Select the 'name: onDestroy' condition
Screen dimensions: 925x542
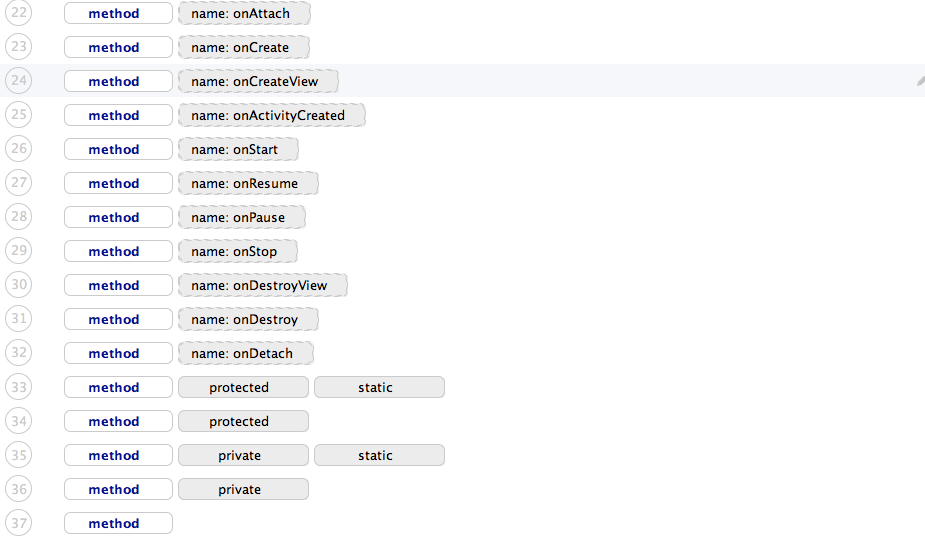[248, 319]
